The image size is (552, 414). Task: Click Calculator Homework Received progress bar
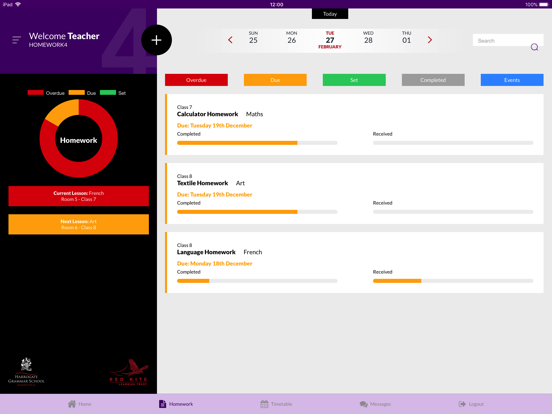[453, 143]
